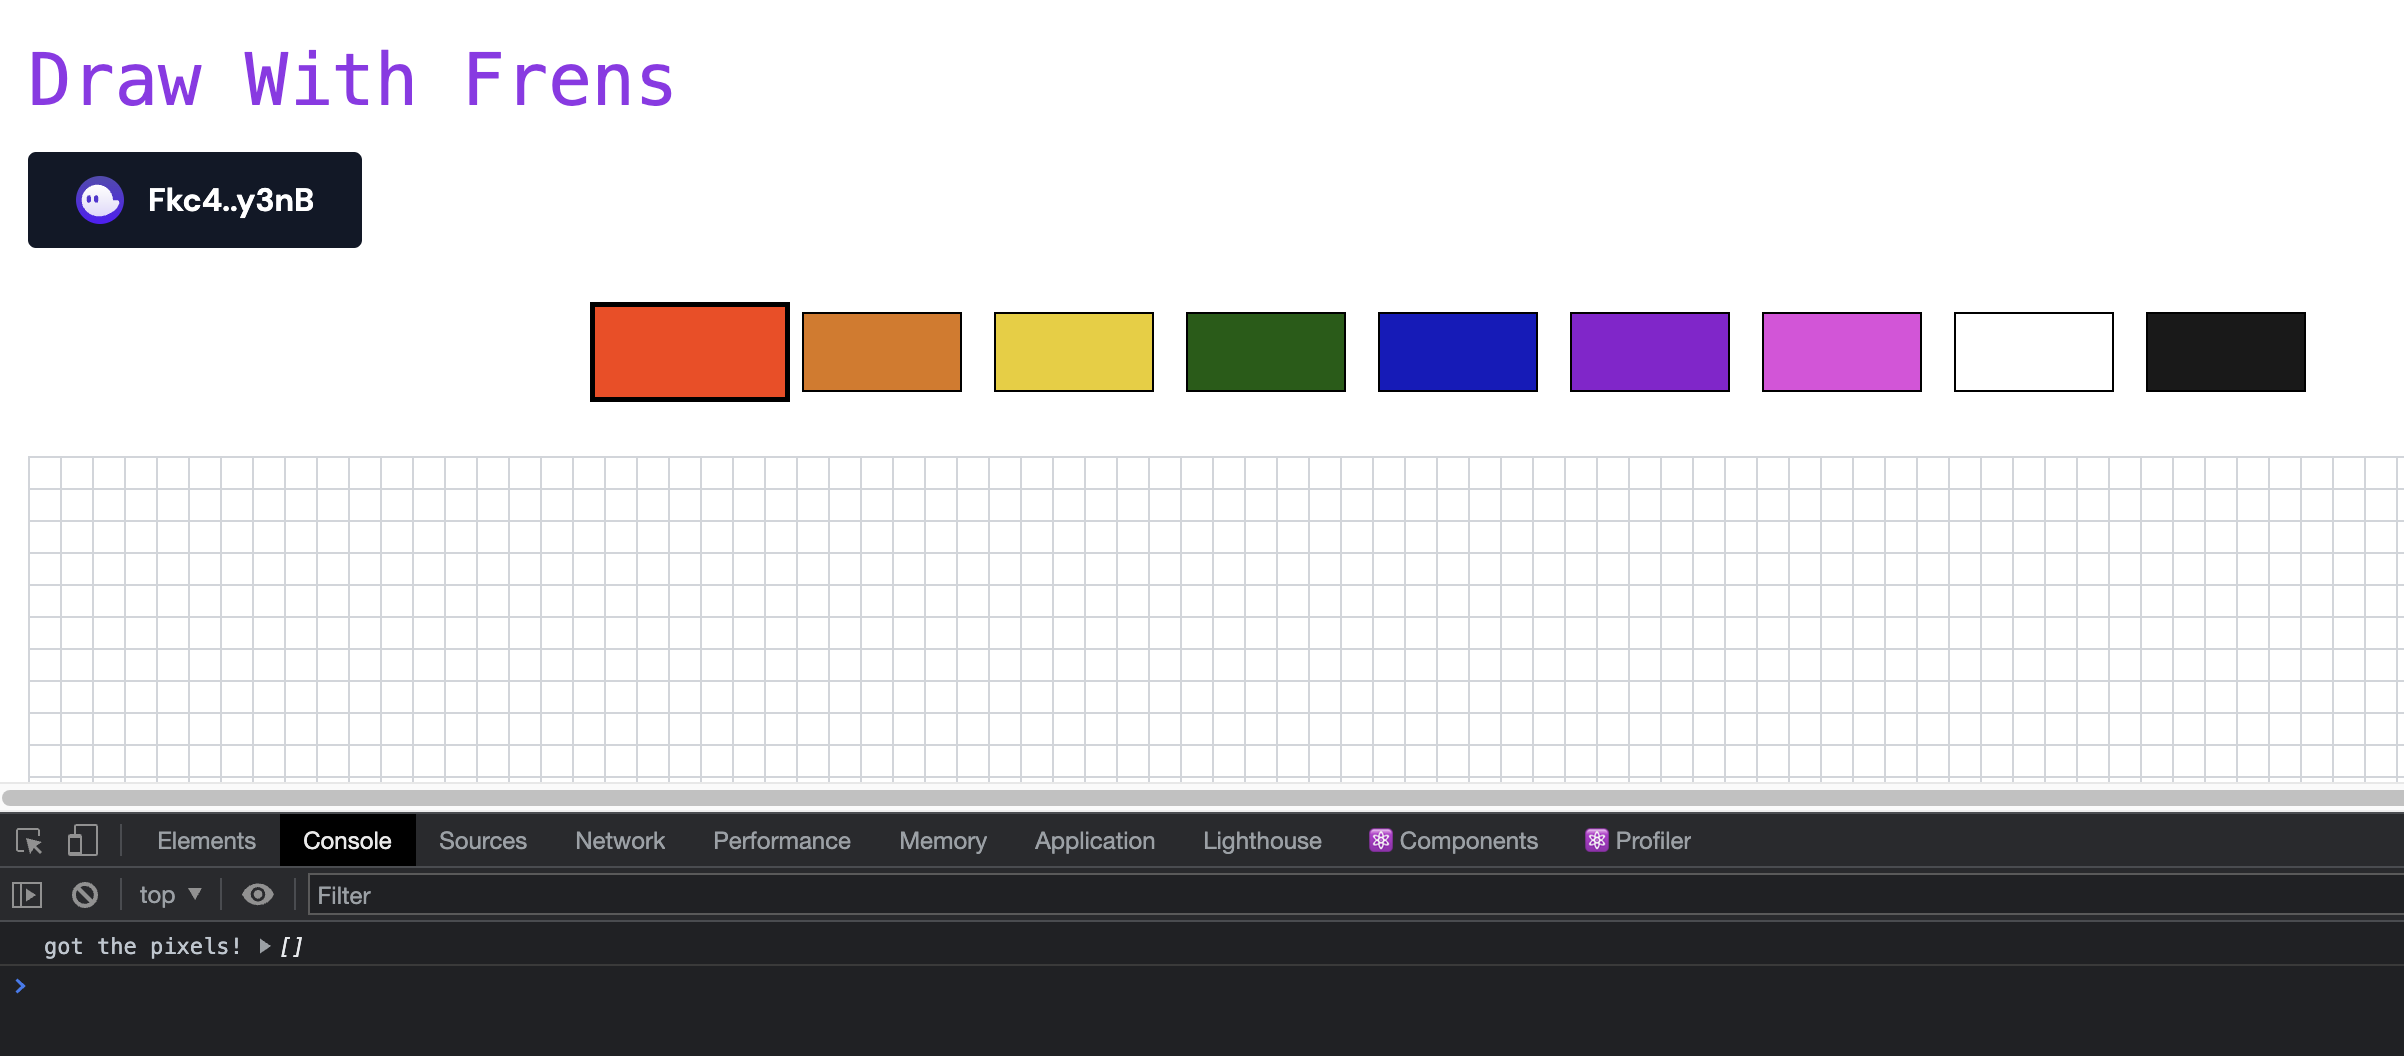Select the white color swatch
Image resolution: width=2404 pixels, height=1056 pixels.
coord(2033,351)
